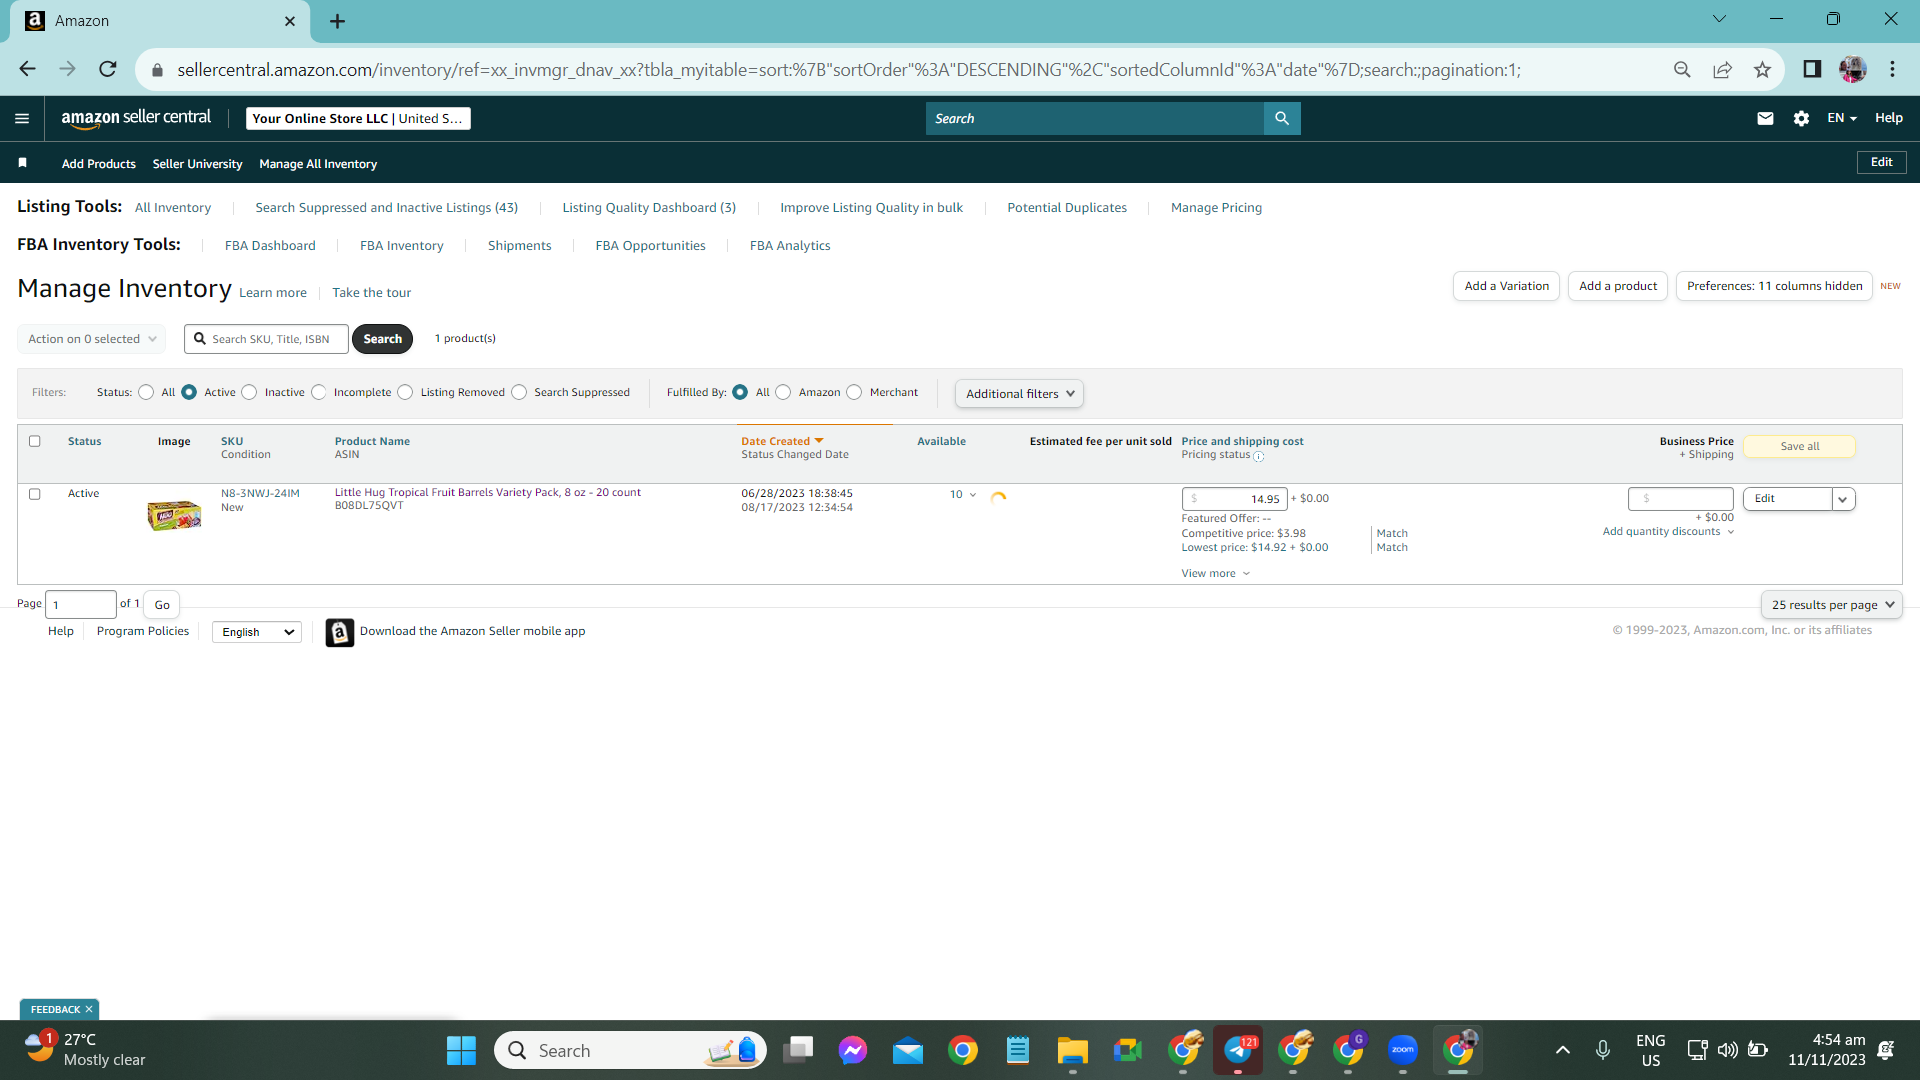The width and height of the screenshot is (1920, 1080).
Task: Open the Mail app from the taskbar
Action: (x=908, y=1050)
